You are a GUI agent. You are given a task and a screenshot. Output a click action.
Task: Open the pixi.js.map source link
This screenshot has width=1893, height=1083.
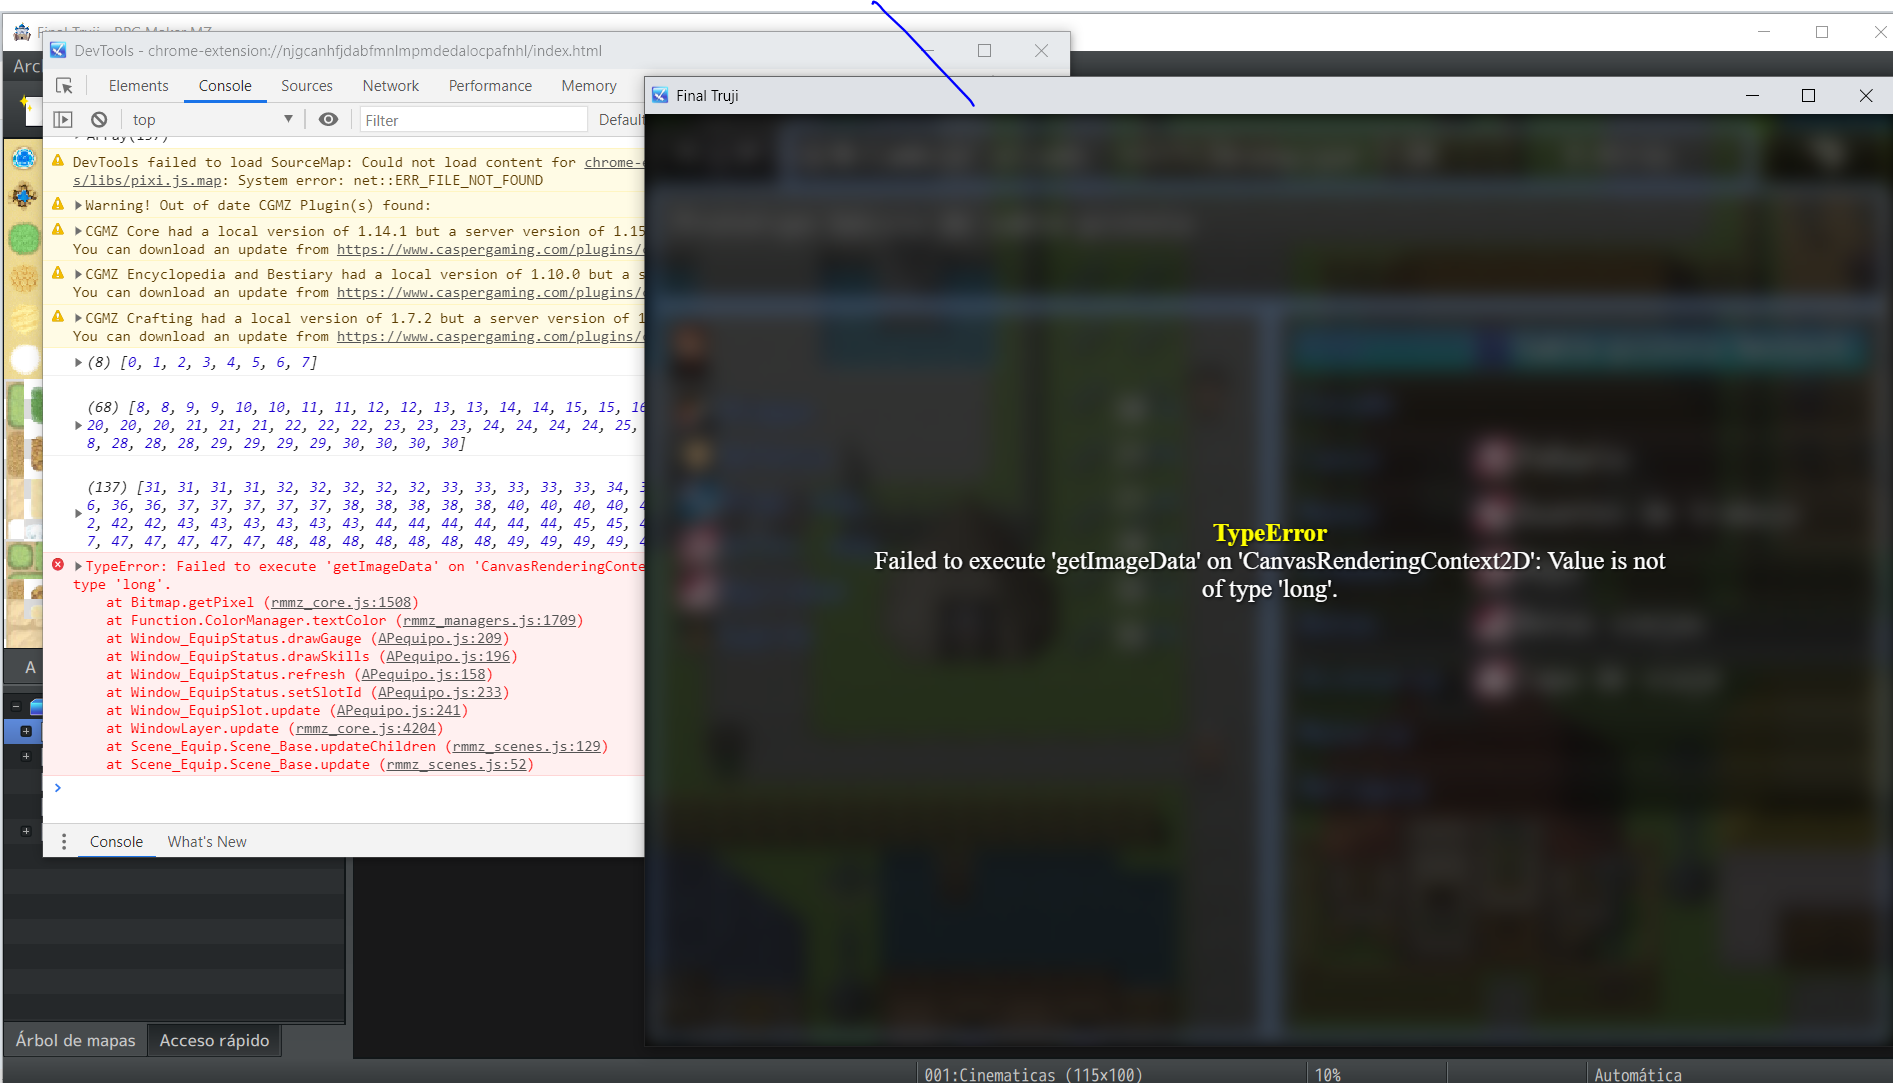coord(147,180)
